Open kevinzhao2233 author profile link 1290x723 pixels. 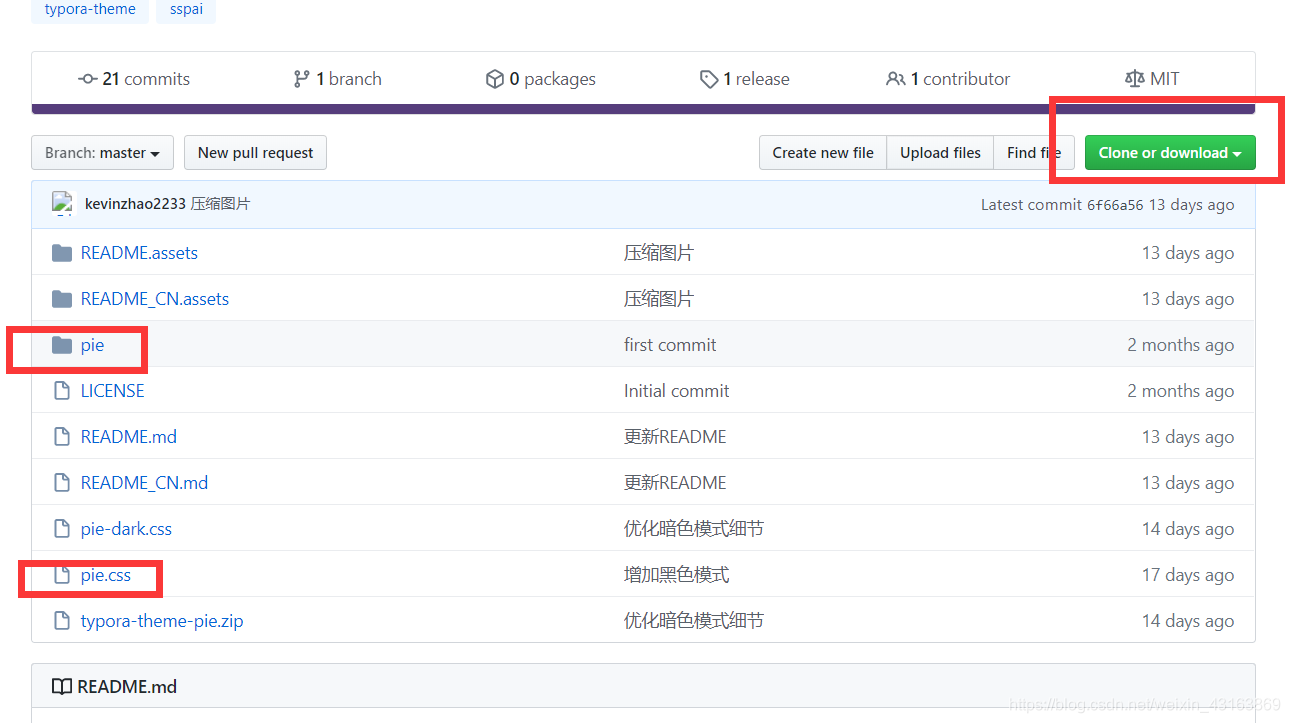coord(135,204)
